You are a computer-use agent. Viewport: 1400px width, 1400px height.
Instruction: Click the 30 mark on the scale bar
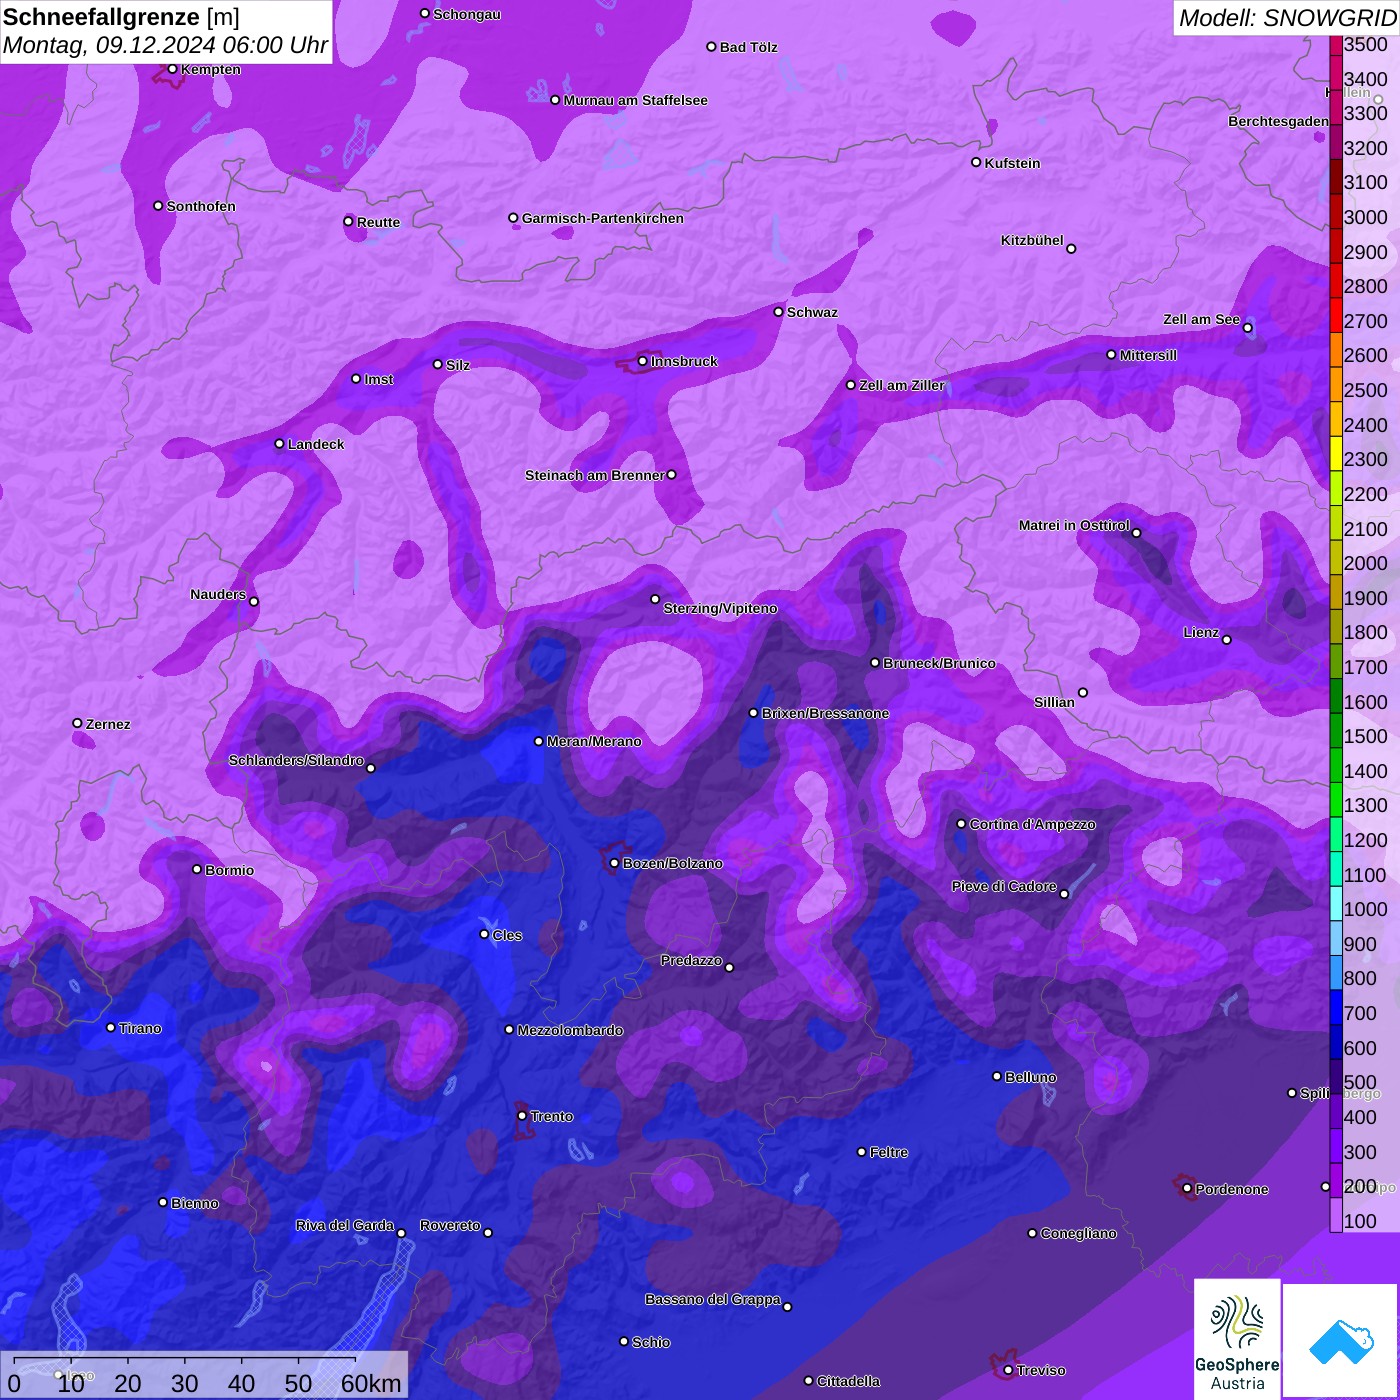(184, 1383)
